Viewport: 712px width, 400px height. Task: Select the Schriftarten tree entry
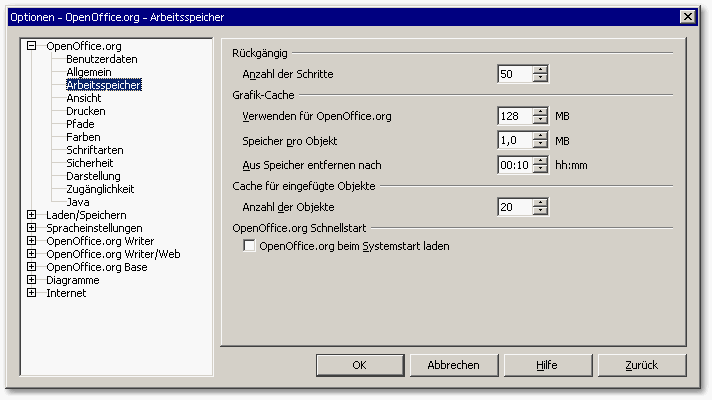tap(93, 150)
